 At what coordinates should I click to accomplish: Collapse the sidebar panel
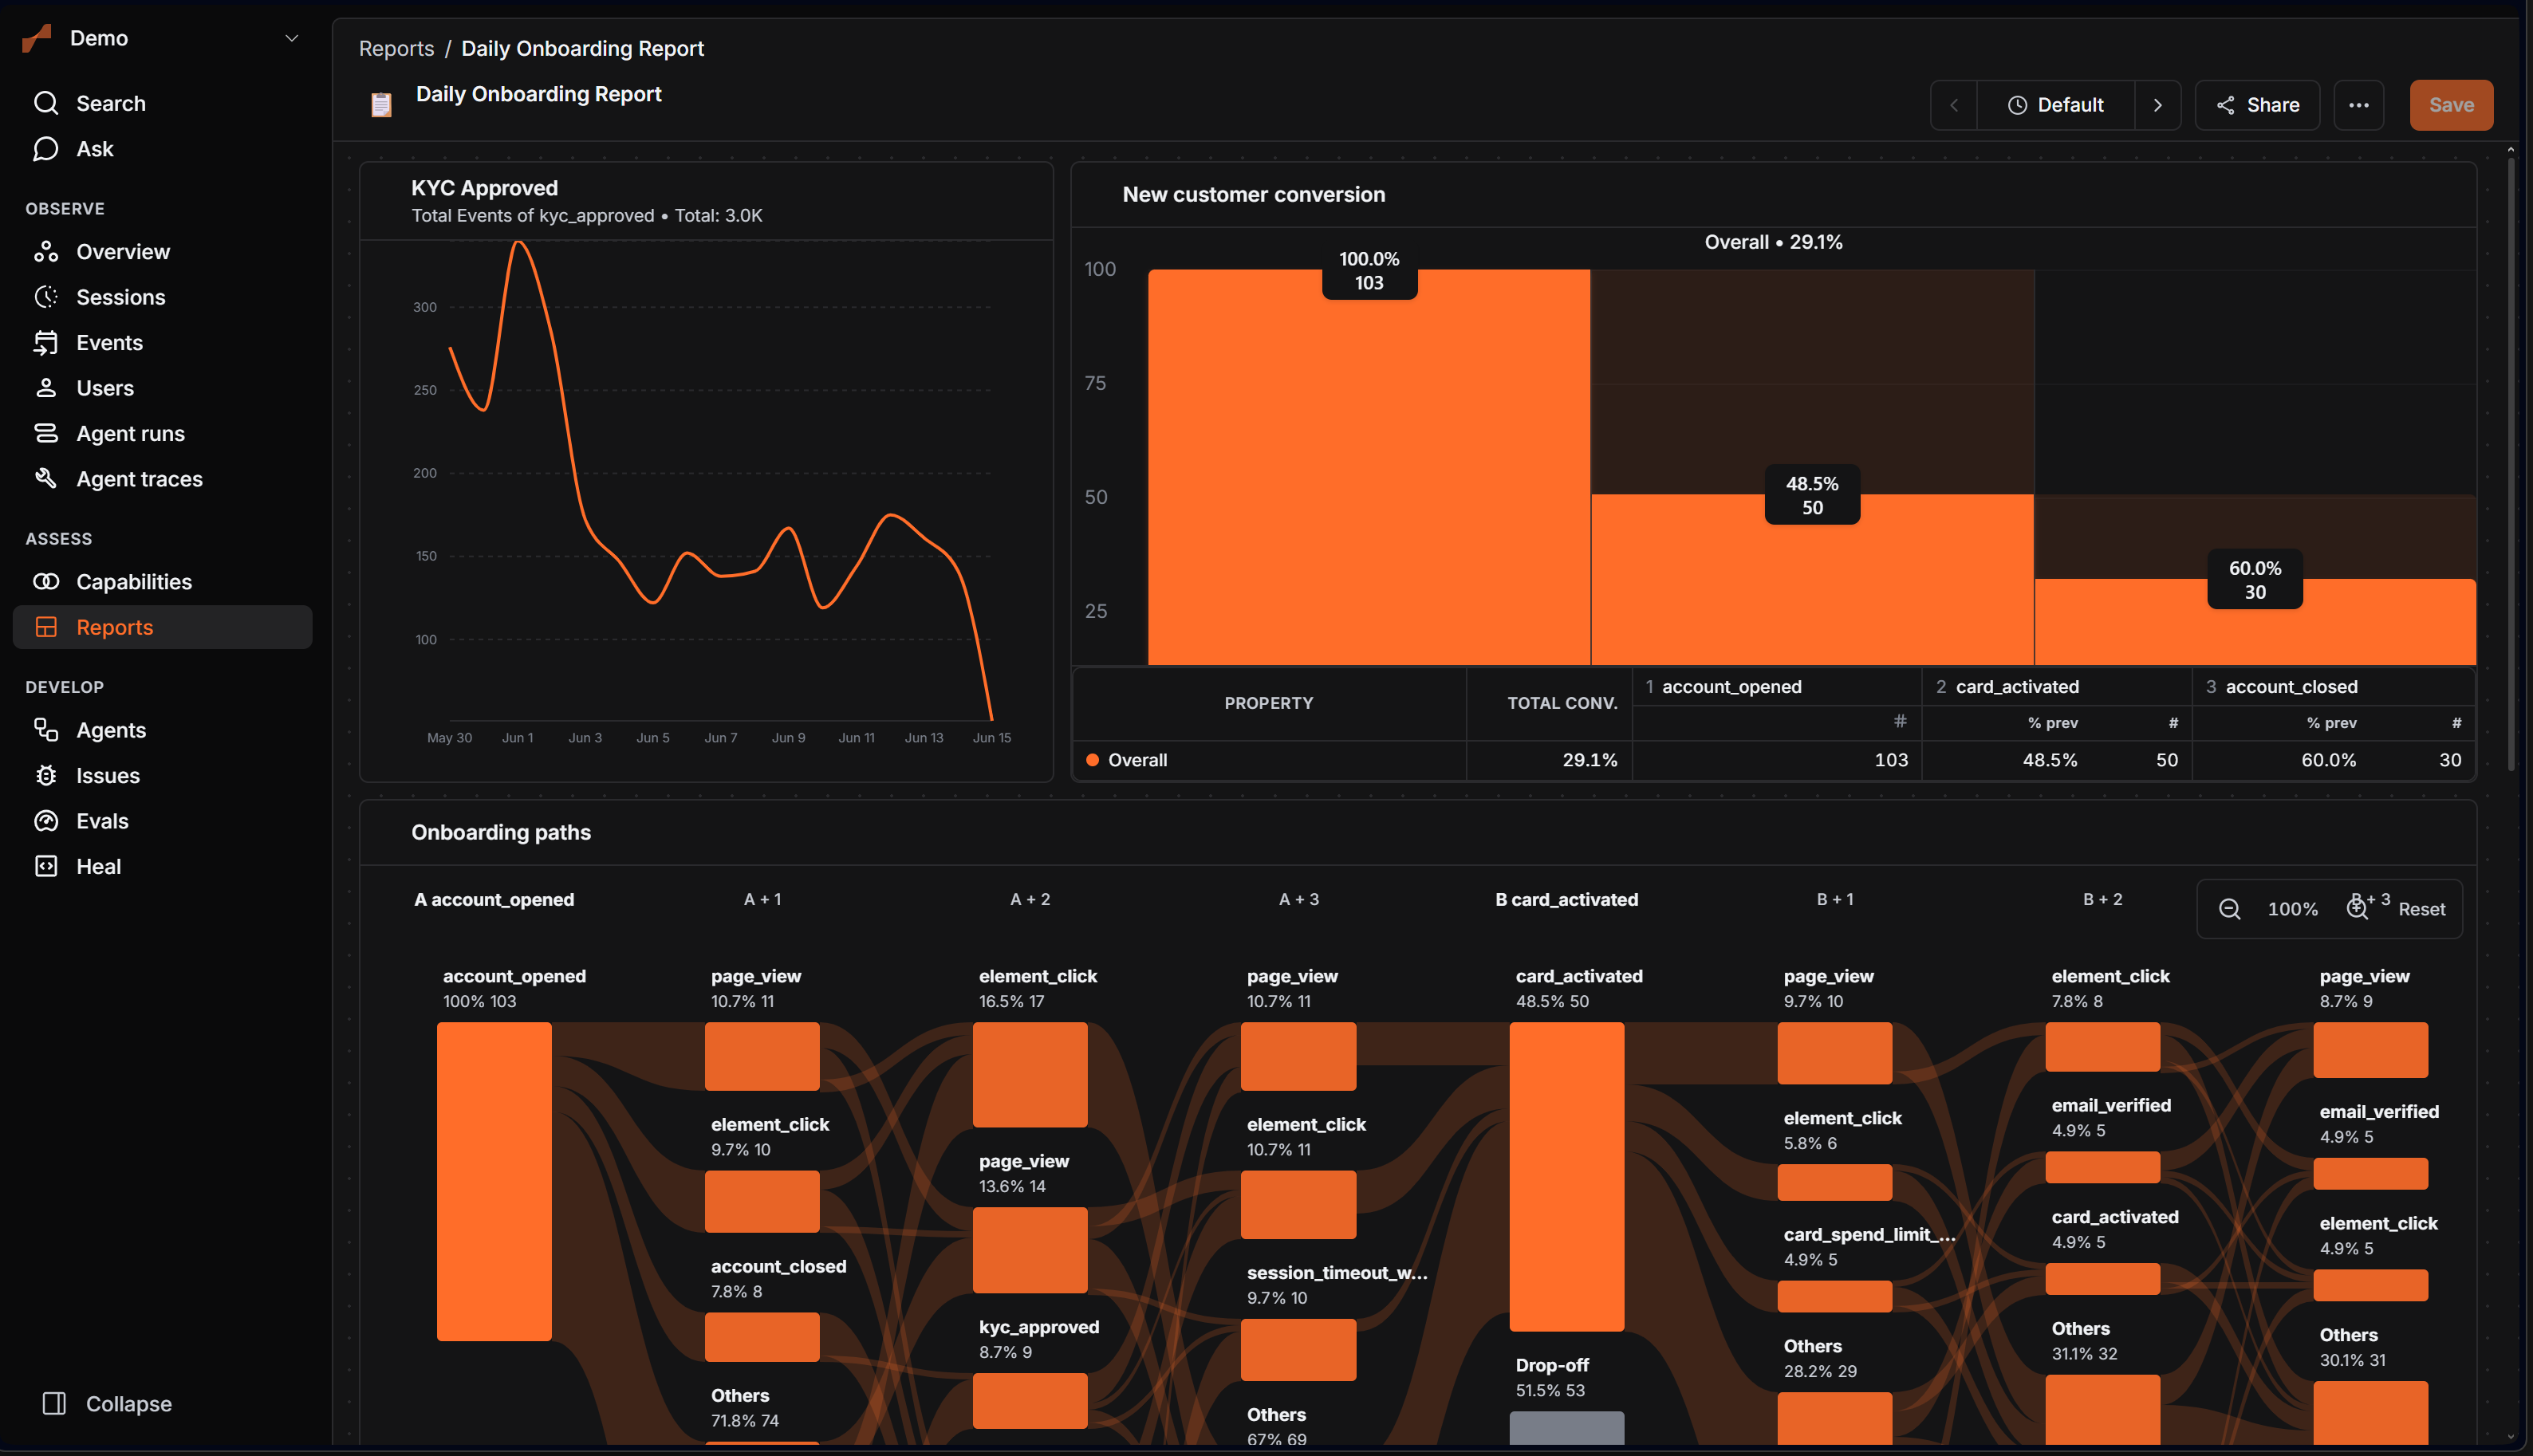(107, 1404)
